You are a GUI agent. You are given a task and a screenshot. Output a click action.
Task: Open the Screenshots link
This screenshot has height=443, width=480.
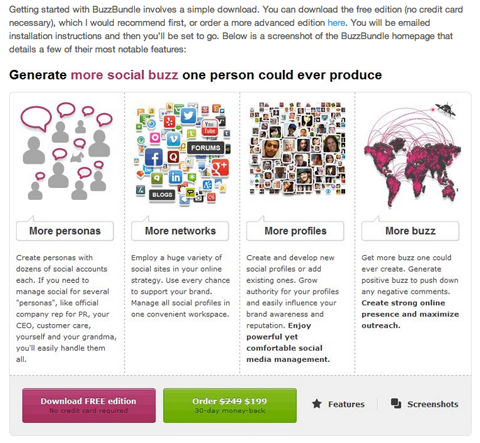tap(433, 404)
